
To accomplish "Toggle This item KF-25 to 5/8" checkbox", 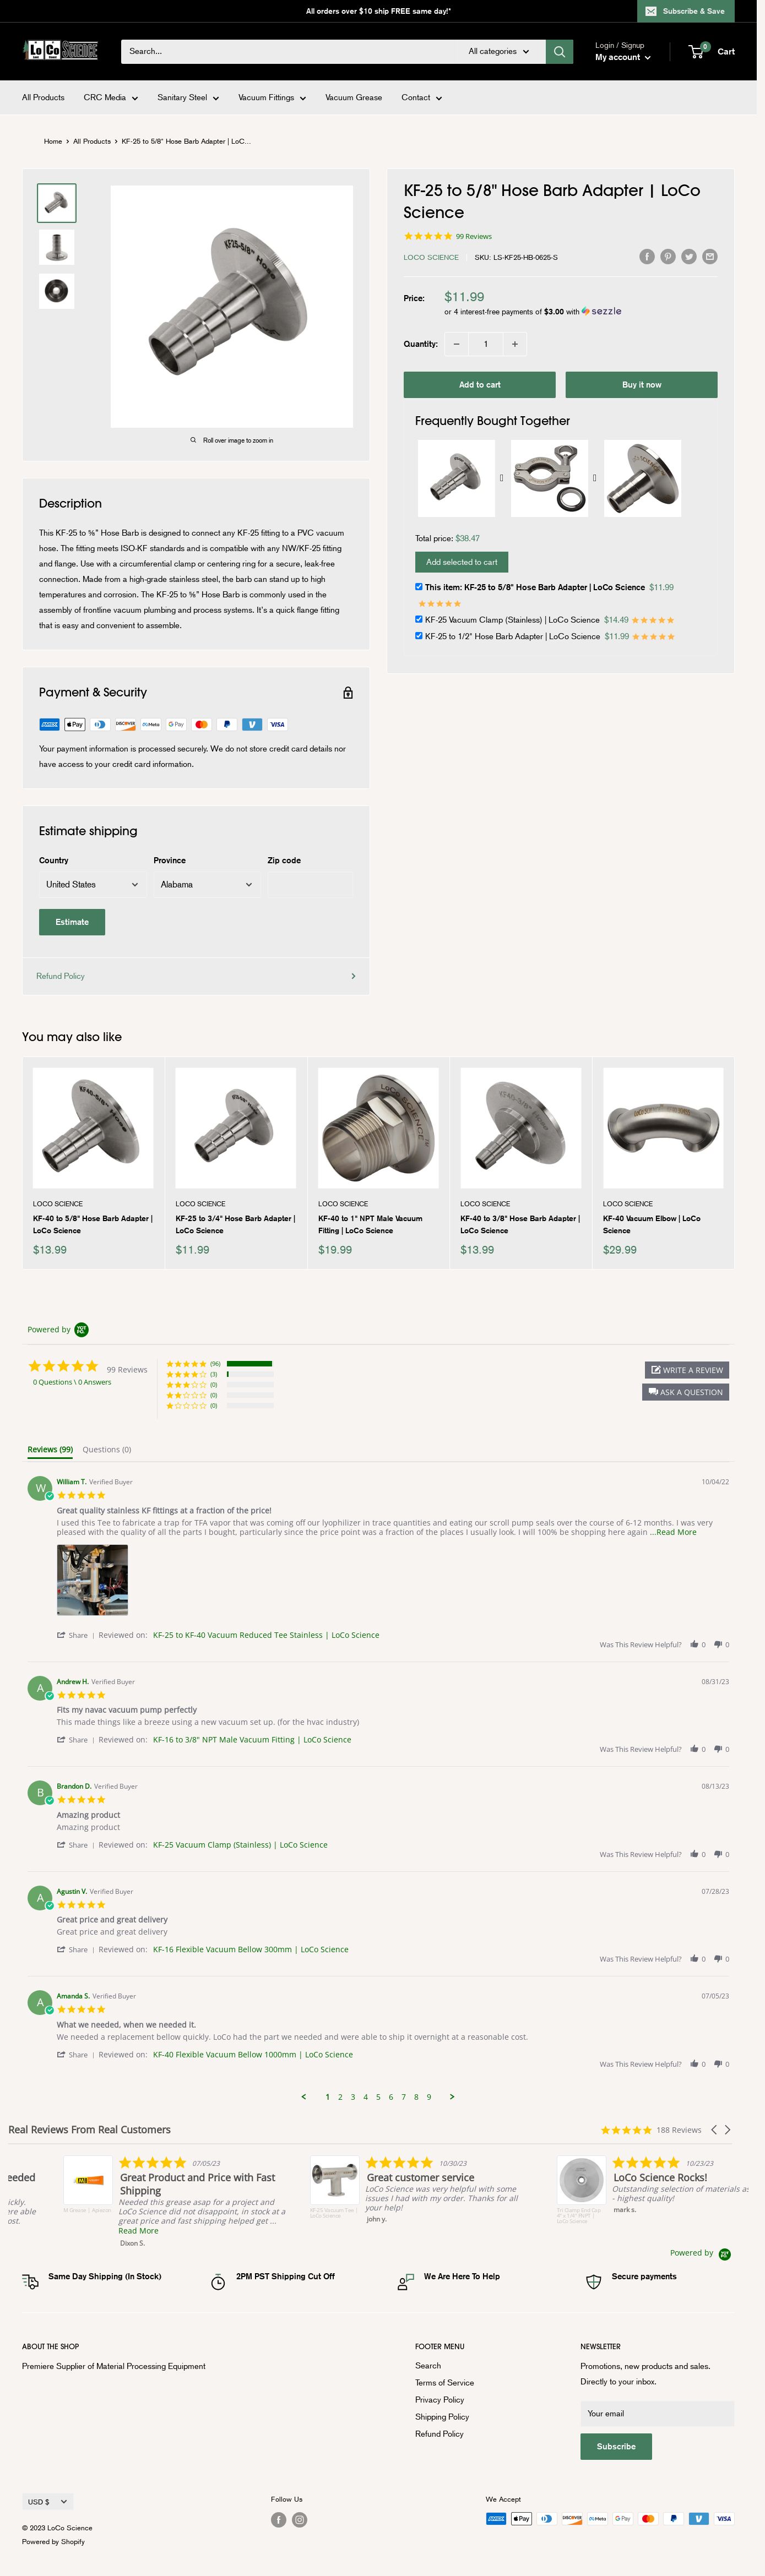I will [418, 586].
